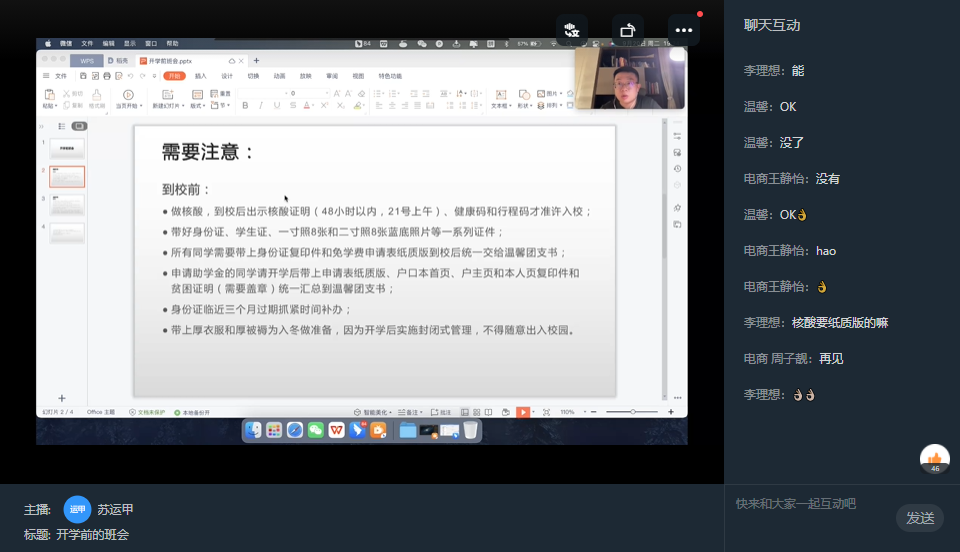
Task: Expand the 当页开始 dropdown arrow
Action: 141,106
